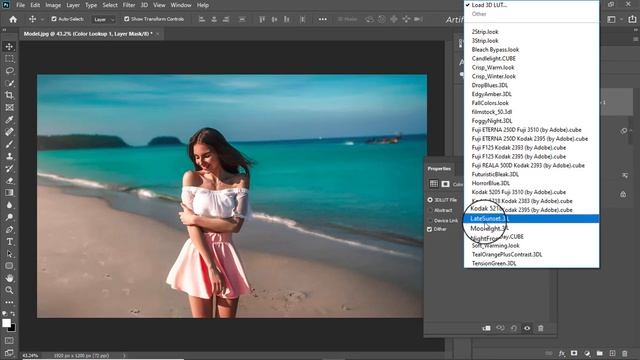The width and height of the screenshot is (640, 360).
Task: Create new layer in Layers panel
Action: coord(612,353)
